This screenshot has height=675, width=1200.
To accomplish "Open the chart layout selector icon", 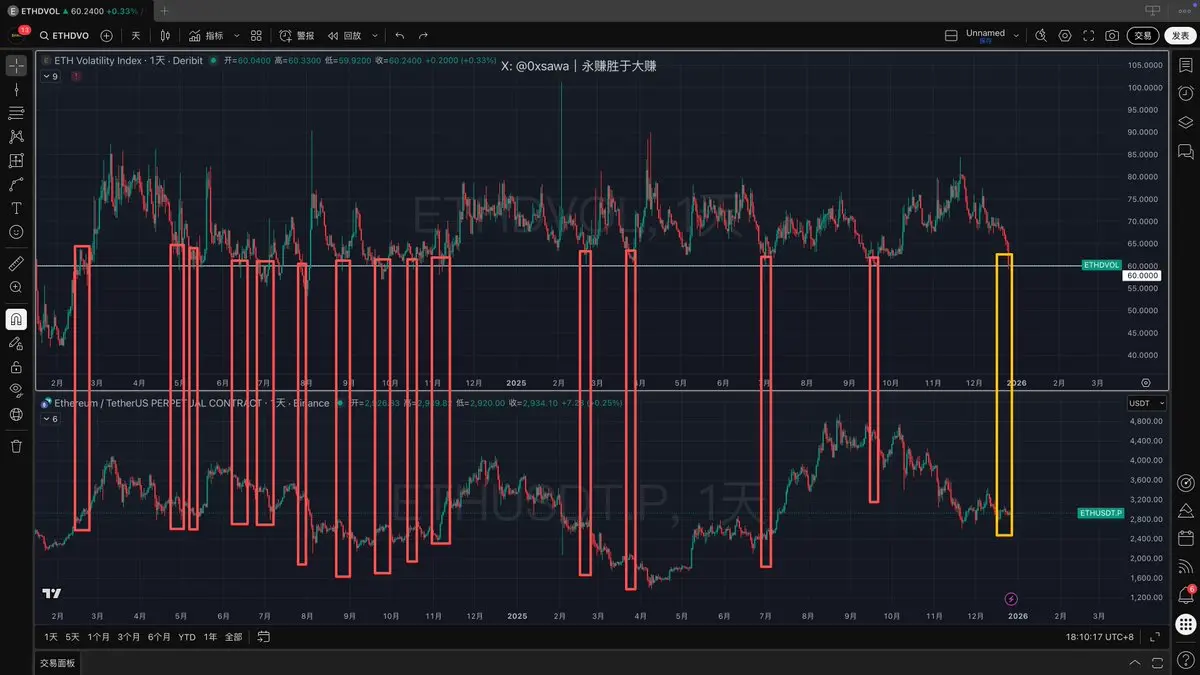I will click(951, 35).
